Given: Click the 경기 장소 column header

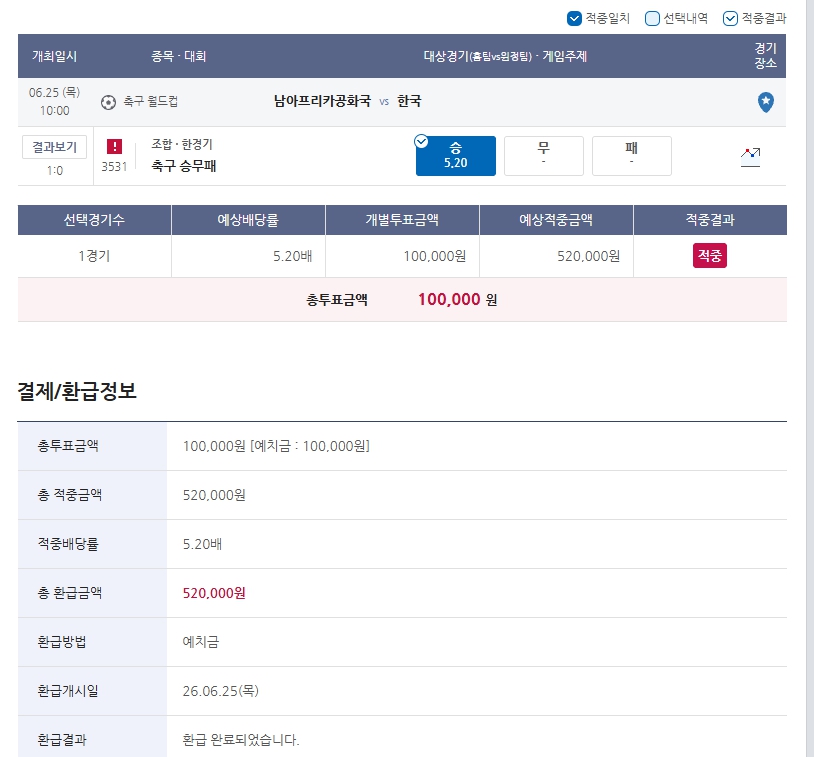Looking at the screenshot, I should [x=766, y=56].
